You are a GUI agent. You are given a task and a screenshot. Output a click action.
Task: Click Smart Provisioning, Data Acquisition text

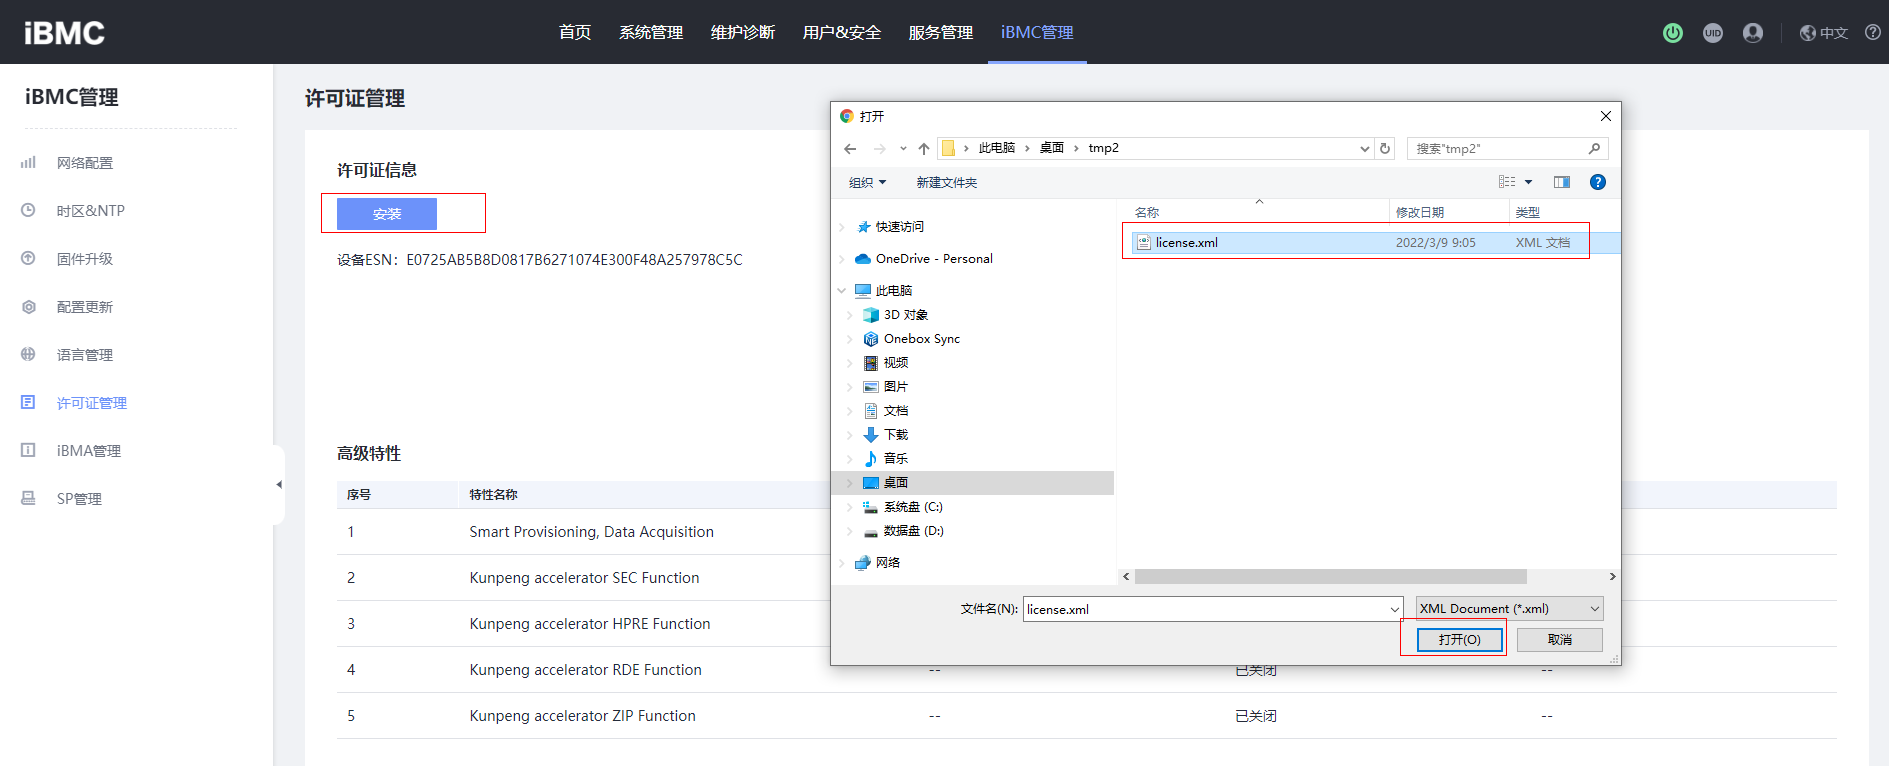591,532
